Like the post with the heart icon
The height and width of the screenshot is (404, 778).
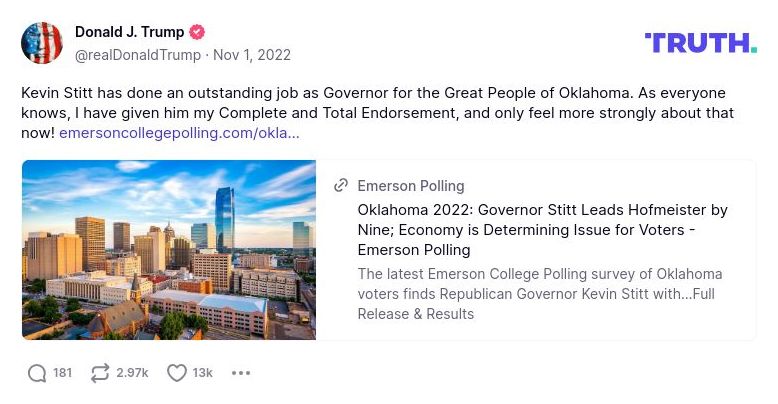point(177,373)
